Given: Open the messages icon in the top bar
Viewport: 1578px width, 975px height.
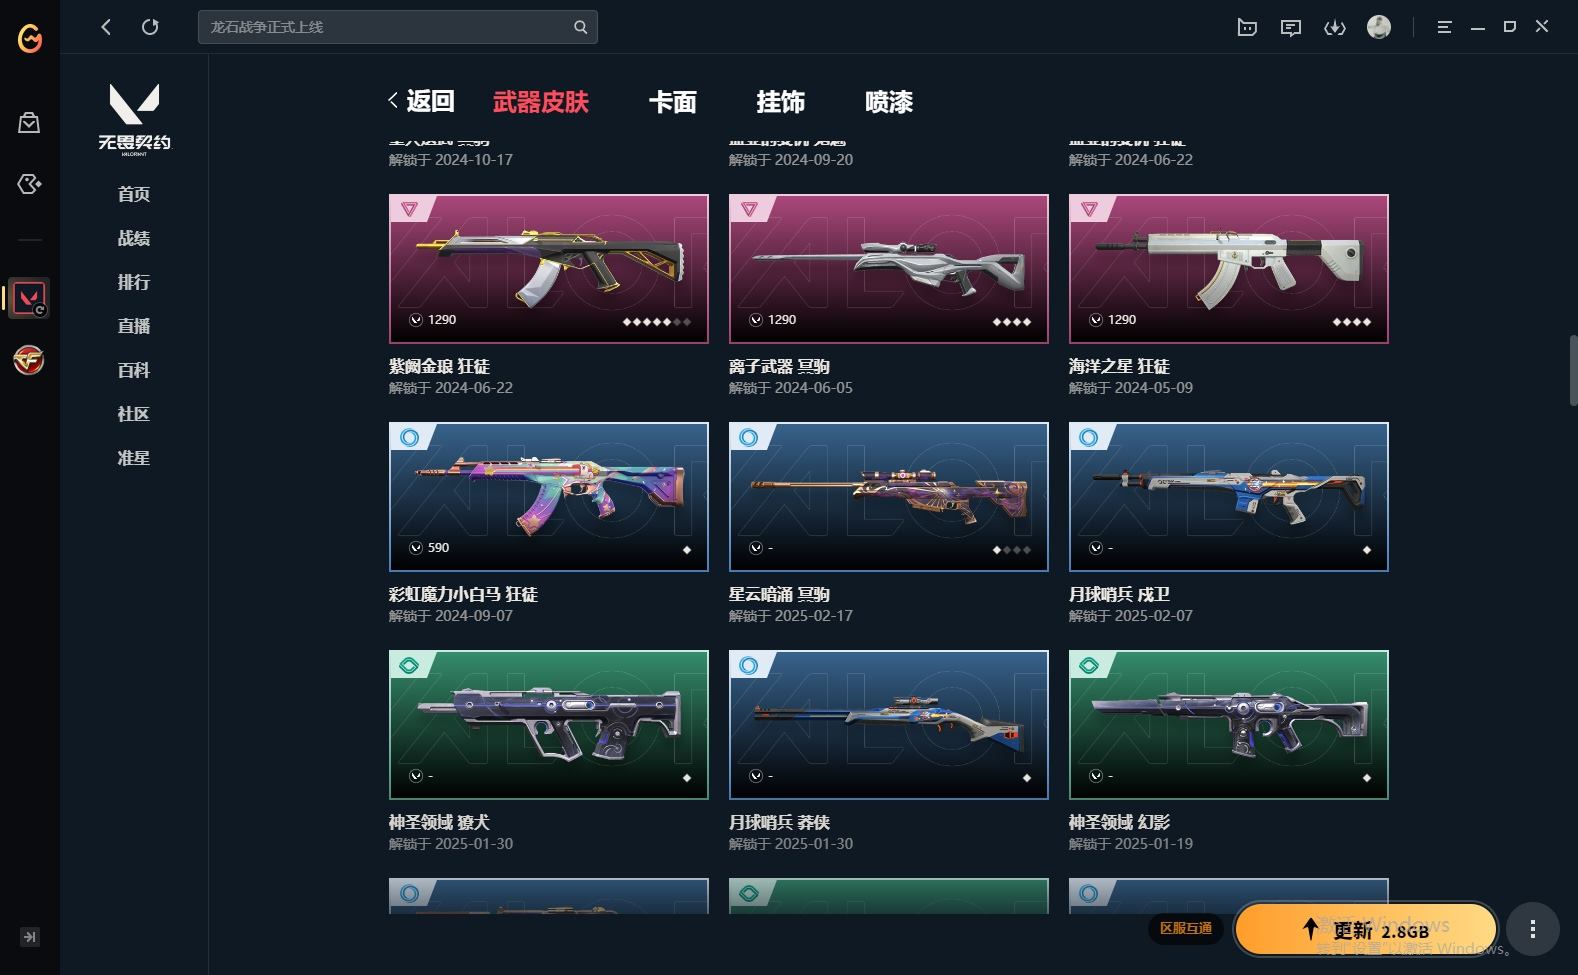Looking at the screenshot, I should [1291, 27].
